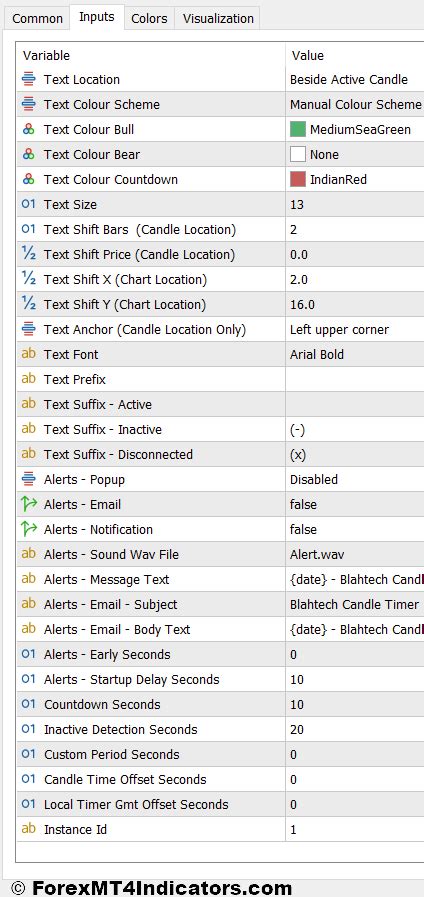Toggle the Alerts - Notification false value

[355, 530]
